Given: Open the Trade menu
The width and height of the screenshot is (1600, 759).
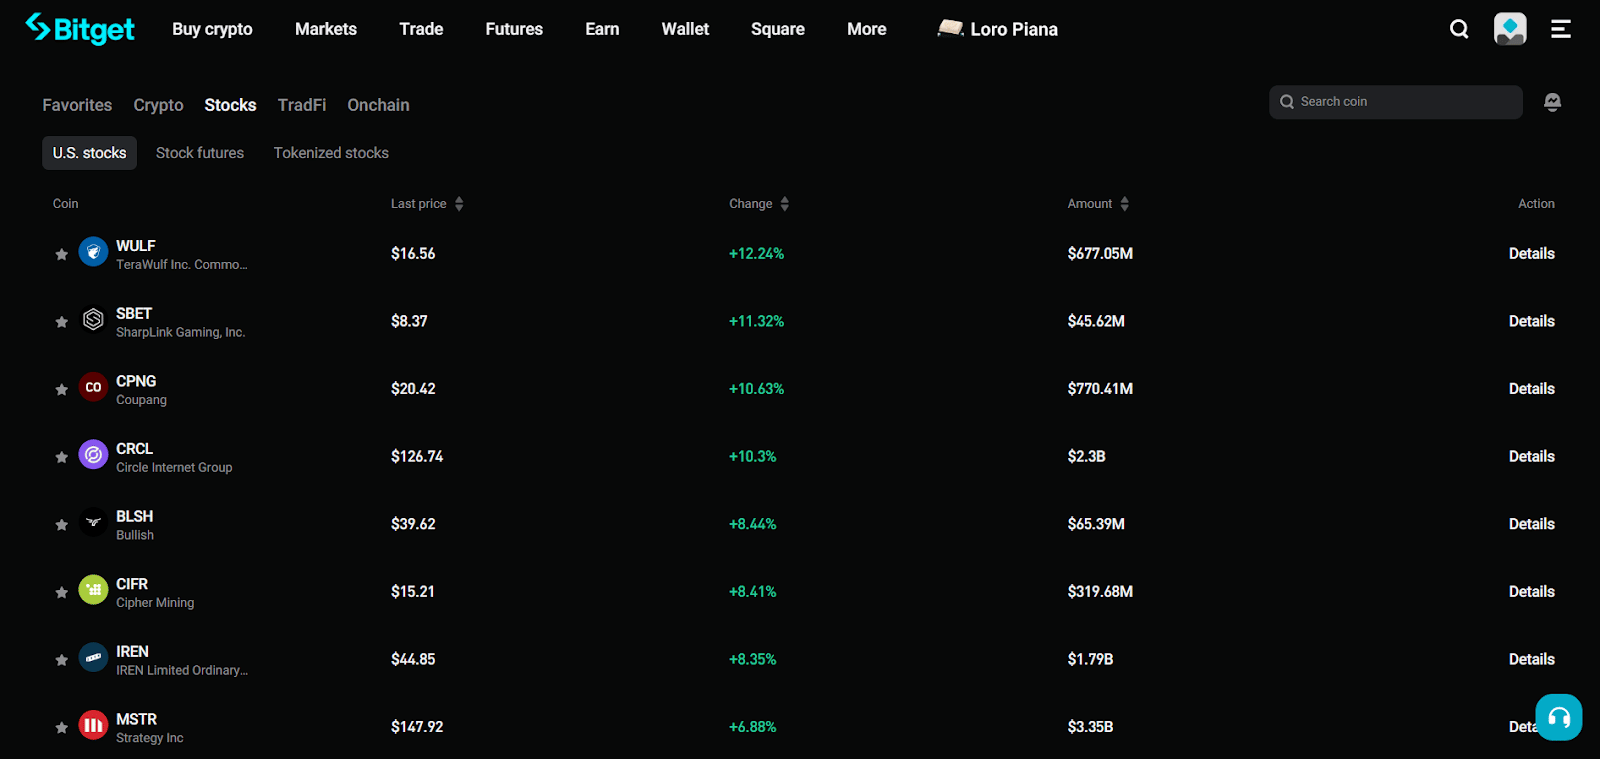Looking at the screenshot, I should coord(421,29).
